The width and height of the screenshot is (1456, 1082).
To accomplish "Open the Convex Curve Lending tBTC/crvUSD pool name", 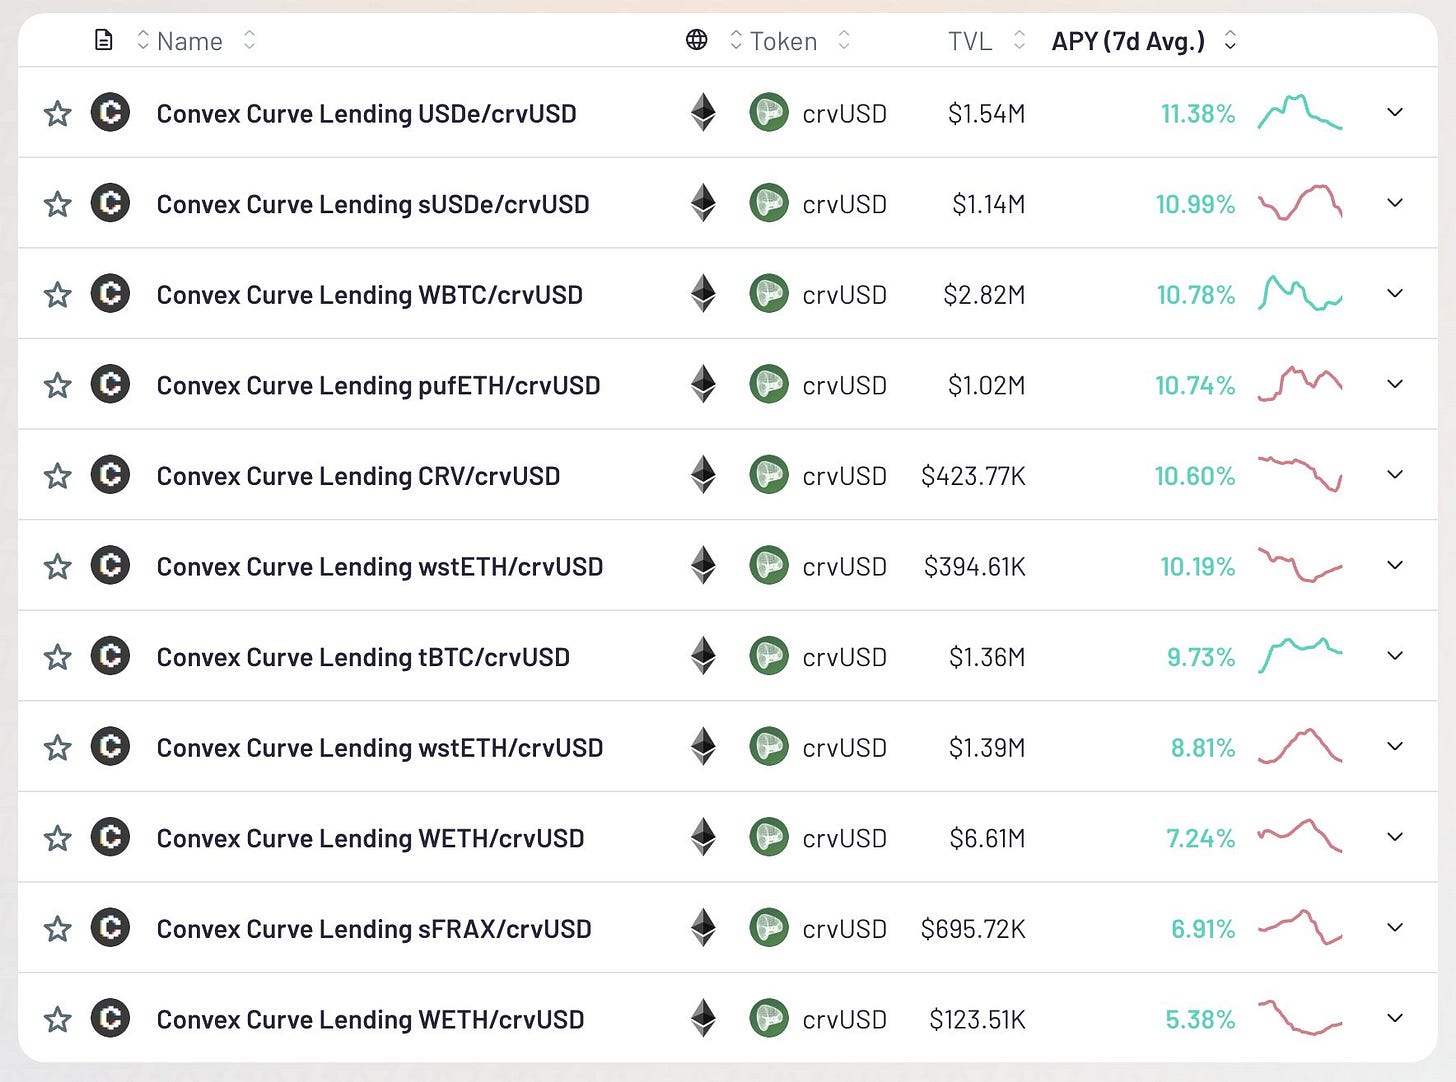I will point(363,657).
